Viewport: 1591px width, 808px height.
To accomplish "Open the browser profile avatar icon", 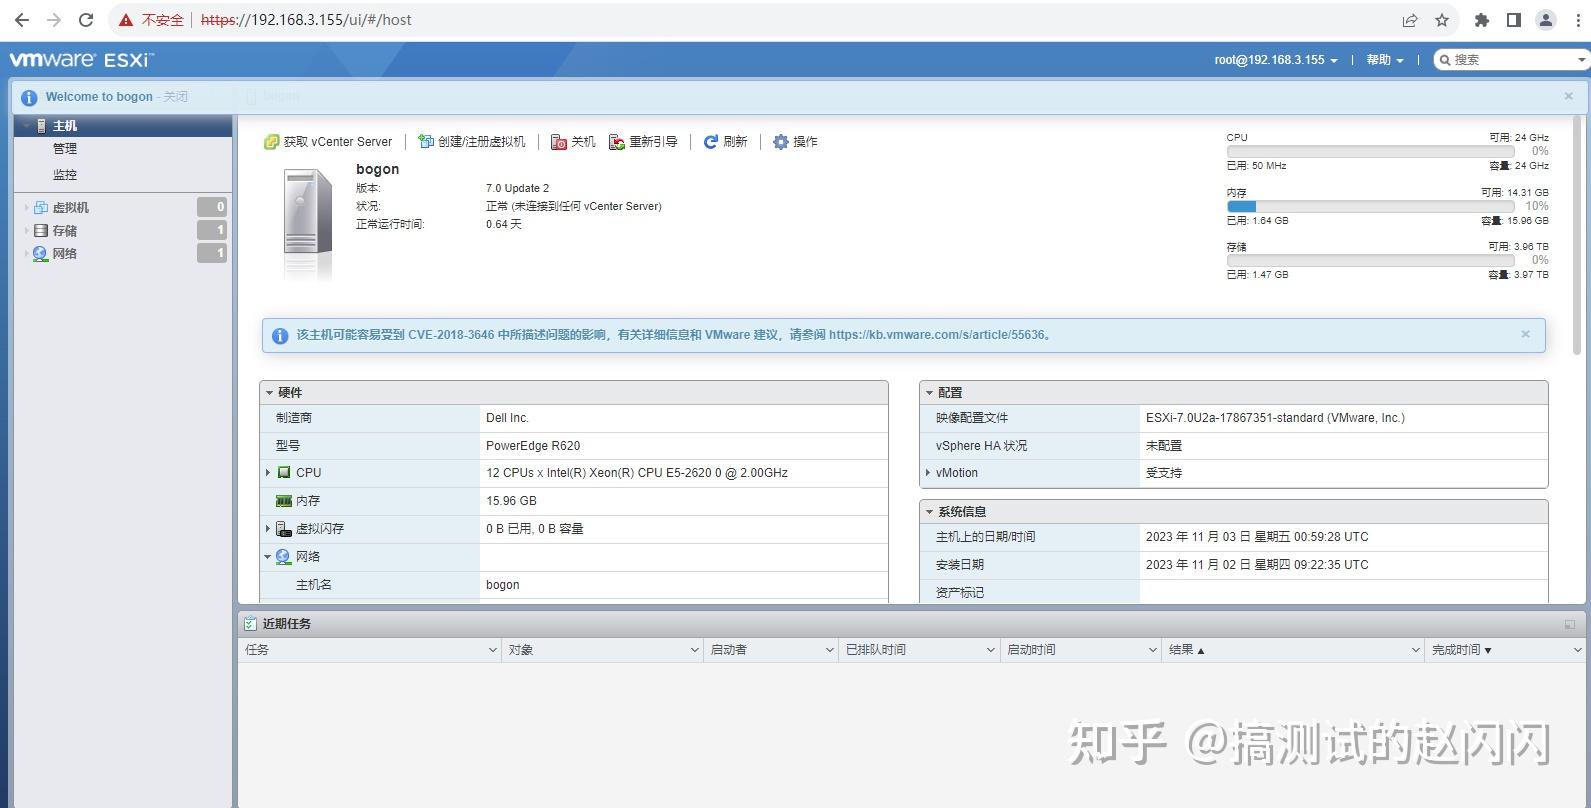I will click(x=1546, y=20).
